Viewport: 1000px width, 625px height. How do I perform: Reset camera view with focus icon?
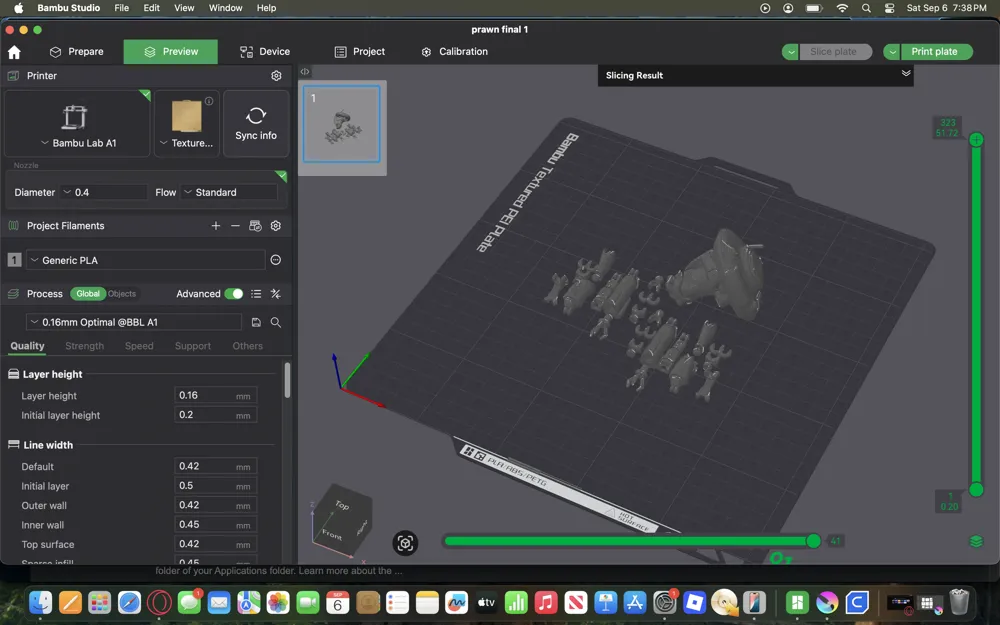pos(405,543)
